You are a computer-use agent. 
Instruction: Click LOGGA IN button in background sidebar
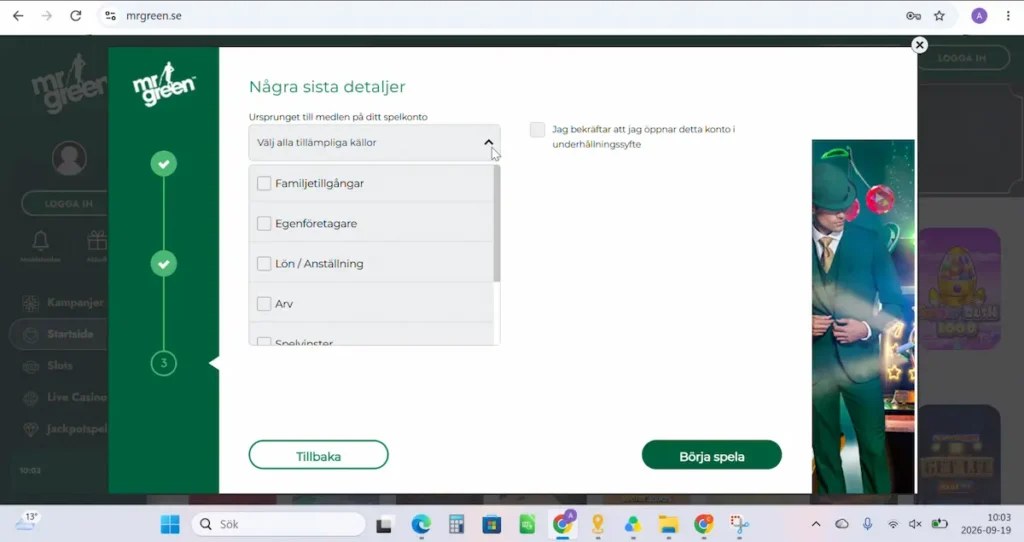click(x=65, y=204)
